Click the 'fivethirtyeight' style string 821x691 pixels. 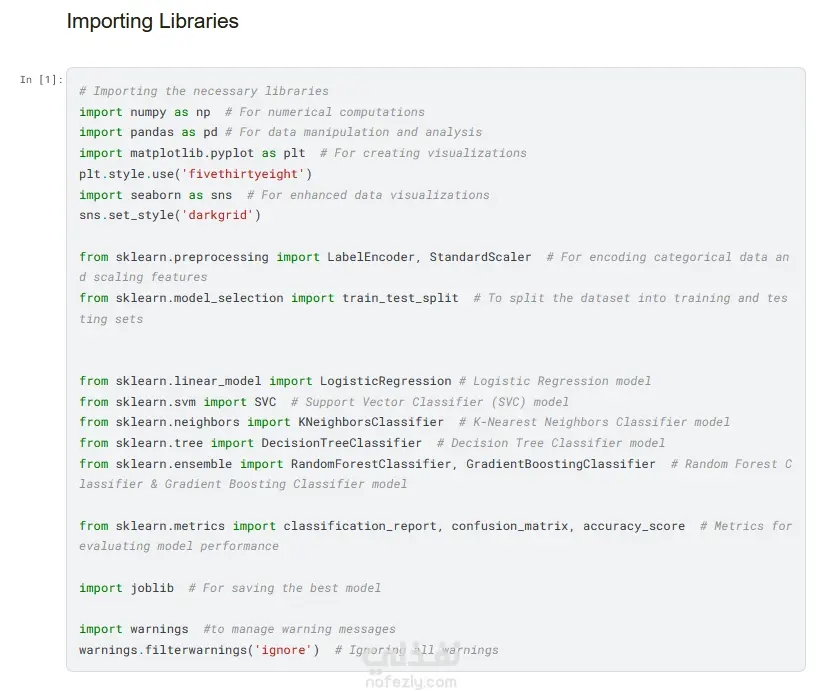pos(247,174)
